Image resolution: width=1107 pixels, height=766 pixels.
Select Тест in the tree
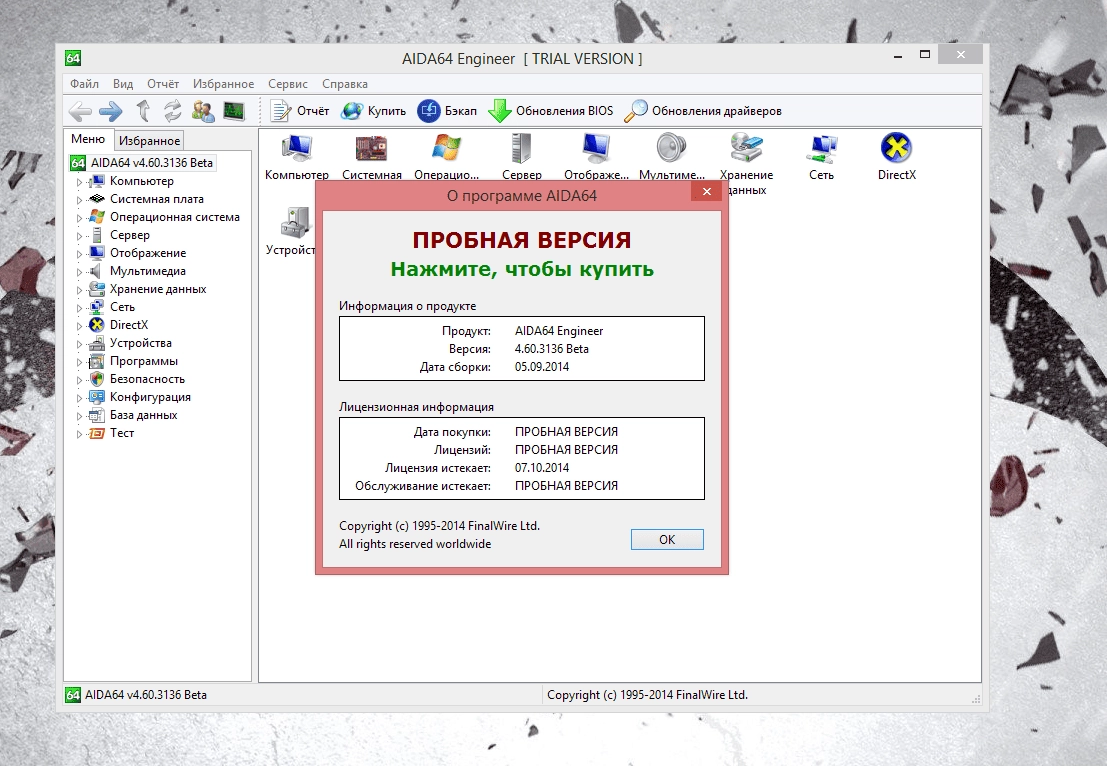tap(122, 433)
